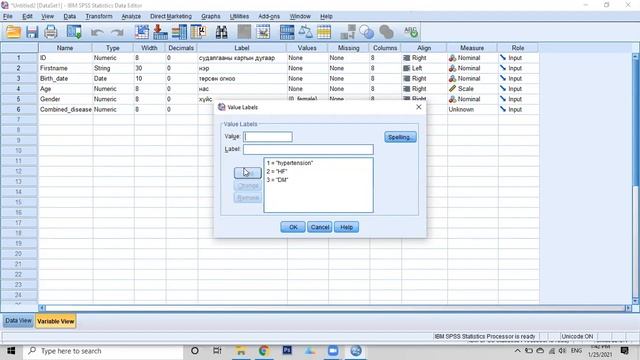This screenshot has width=640, height=360.
Task: Select the 1 = "hypertension" list entry
Action: click(x=290, y=163)
